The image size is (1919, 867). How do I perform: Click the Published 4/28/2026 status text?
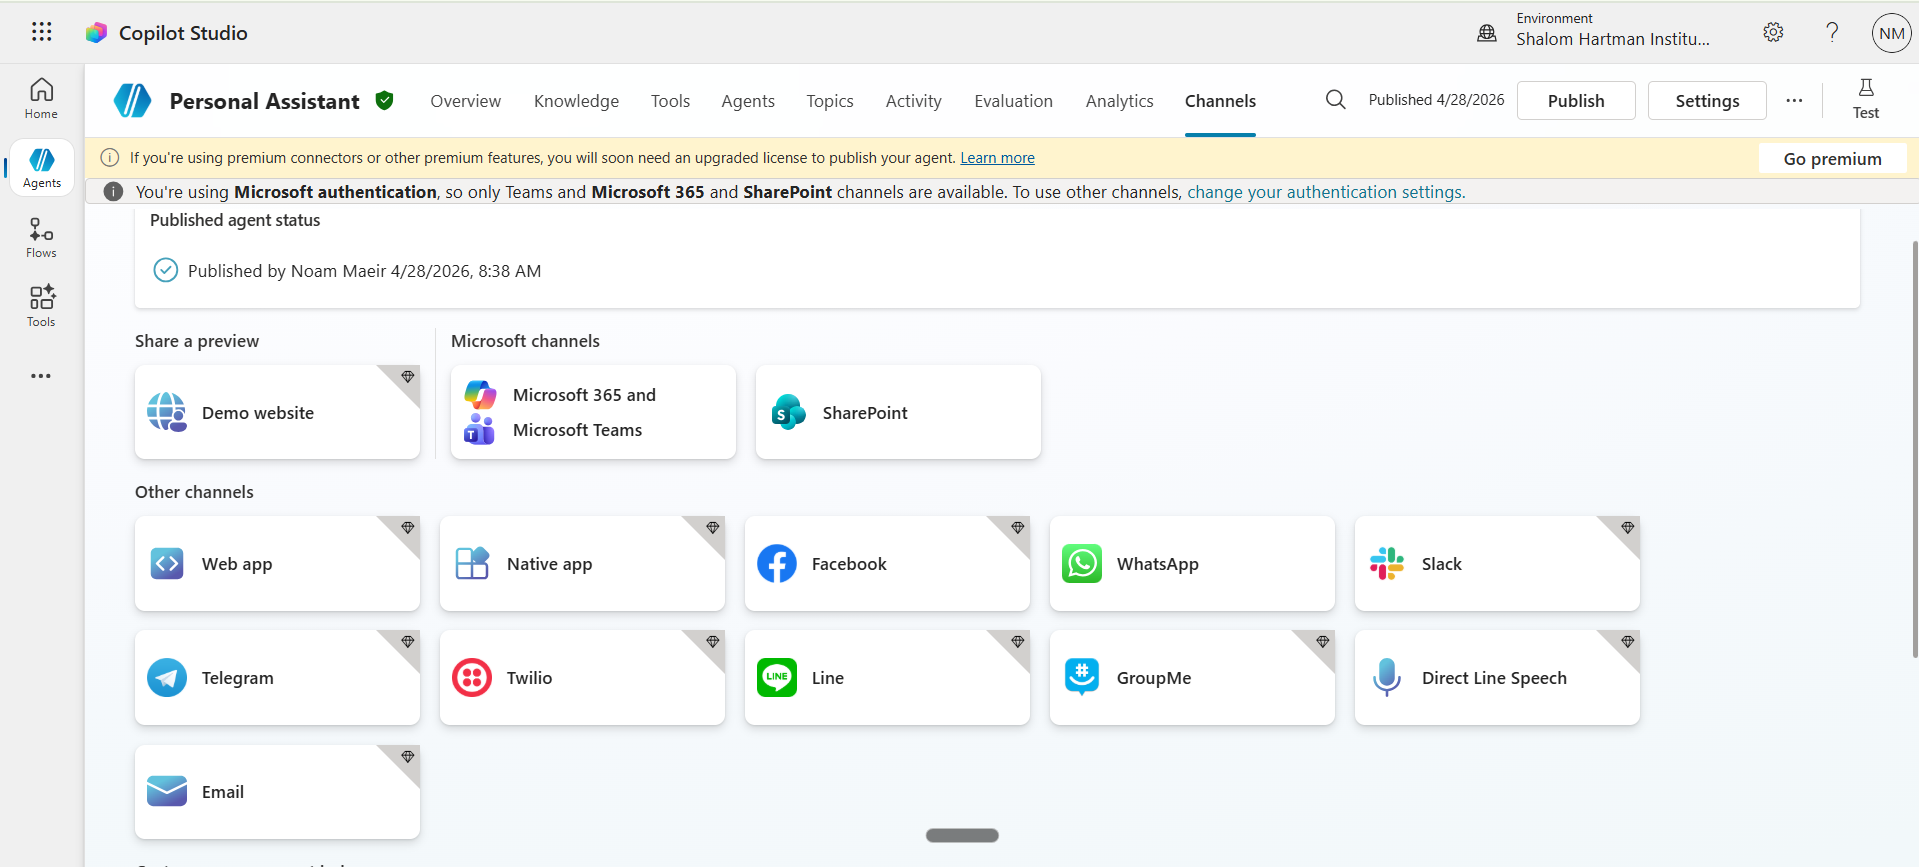[1436, 100]
